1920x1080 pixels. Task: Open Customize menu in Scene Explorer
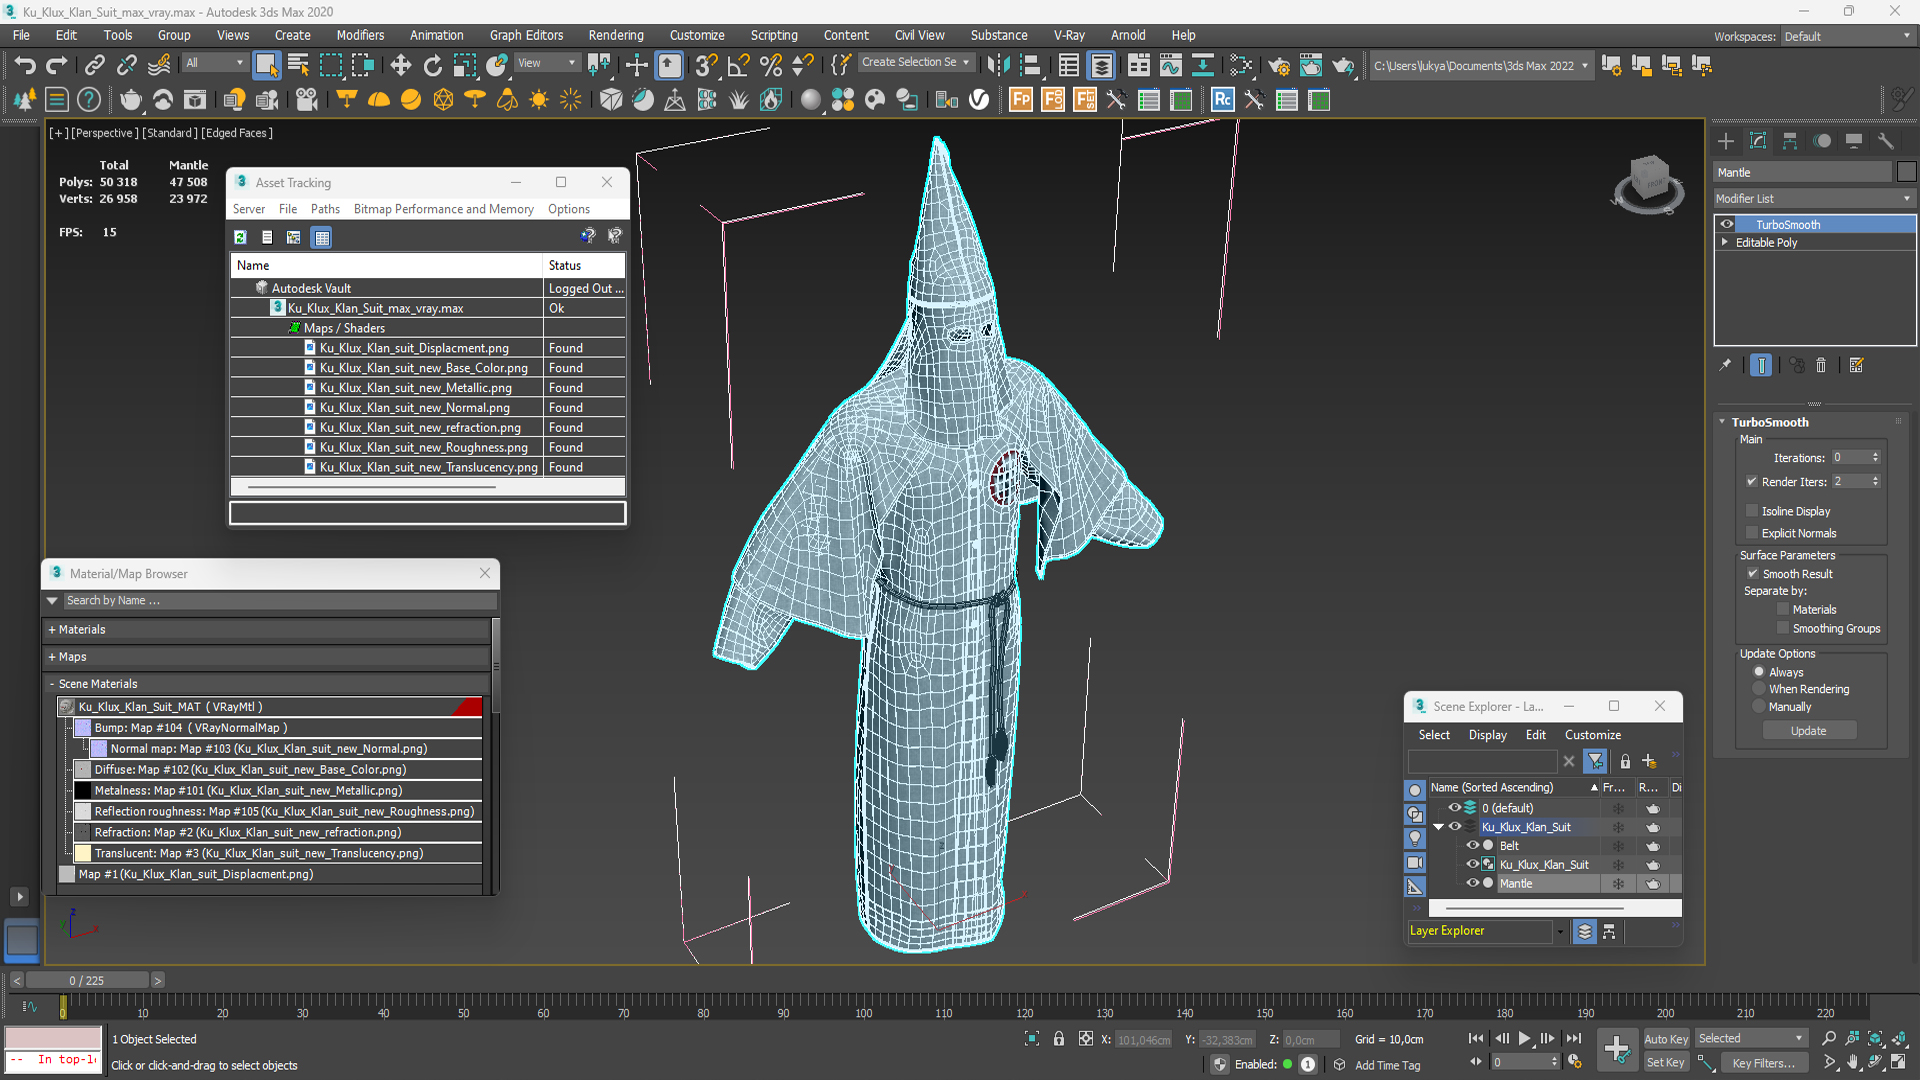1592,735
